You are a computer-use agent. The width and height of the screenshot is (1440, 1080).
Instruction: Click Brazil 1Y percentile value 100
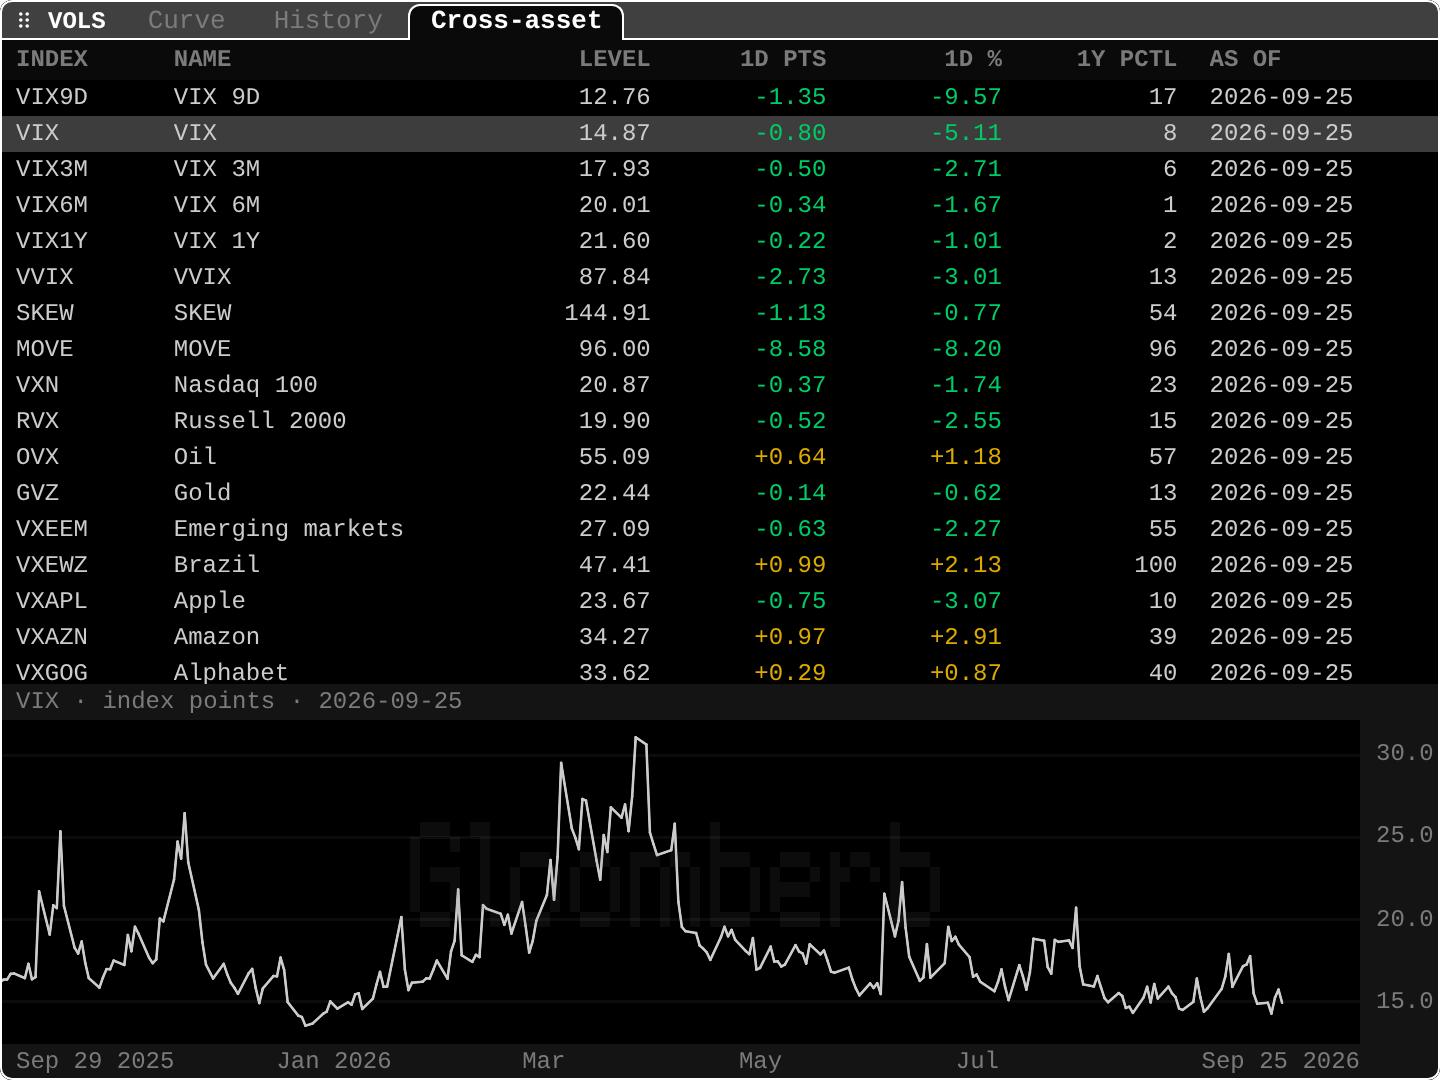click(x=1155, y=565)
